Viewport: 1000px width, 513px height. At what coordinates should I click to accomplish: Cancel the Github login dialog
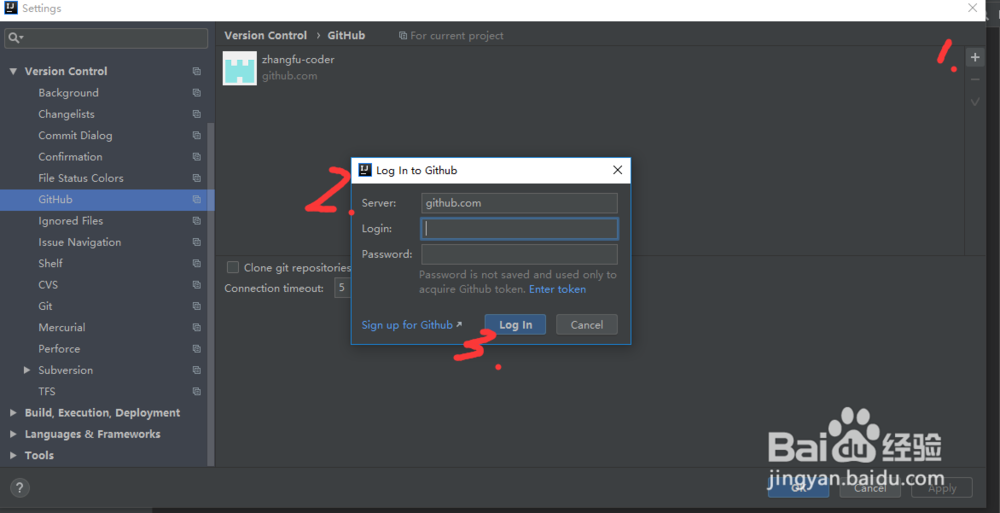tap(587, 325)
